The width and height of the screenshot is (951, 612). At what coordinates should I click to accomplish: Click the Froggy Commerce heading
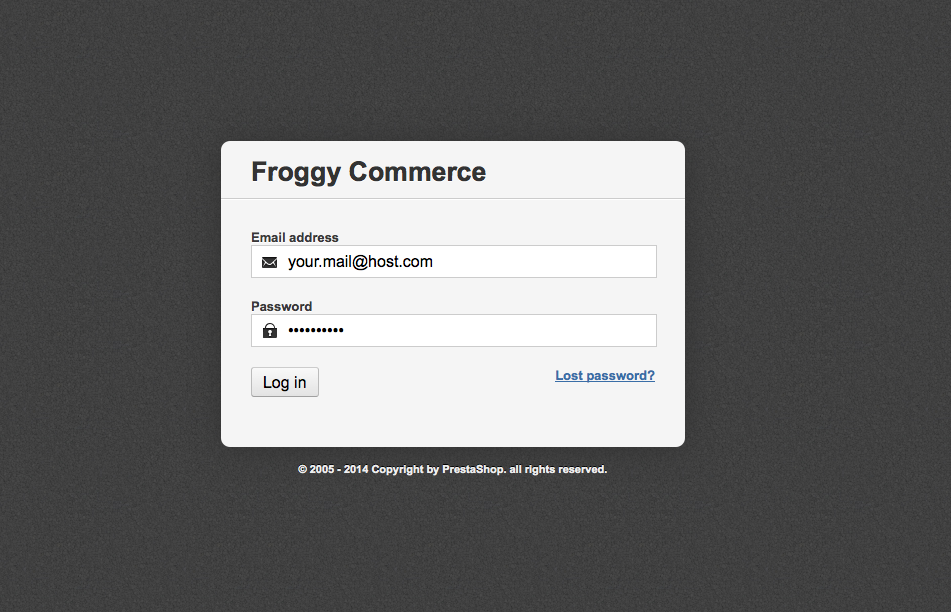(x=369, y=172)
